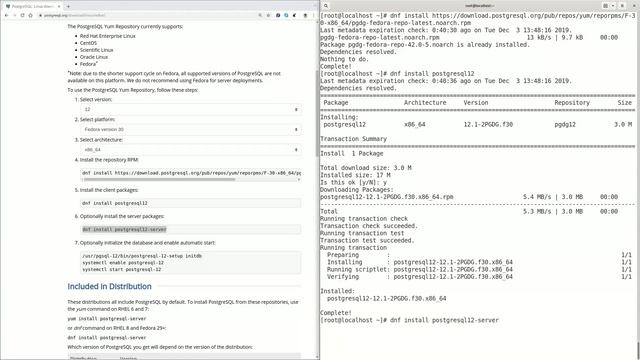Open the Select architecture dropdown x86_64
640x360 pixels.
pyautogui.click(x=191, y=150)
